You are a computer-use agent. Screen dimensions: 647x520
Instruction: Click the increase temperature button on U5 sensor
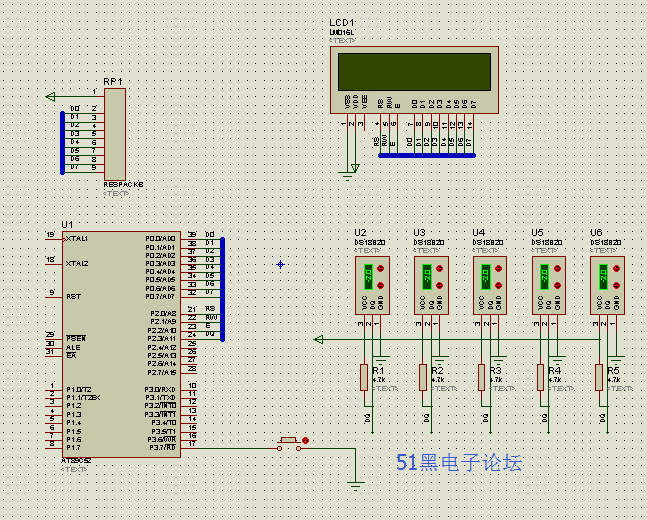(x=557, y=268)
